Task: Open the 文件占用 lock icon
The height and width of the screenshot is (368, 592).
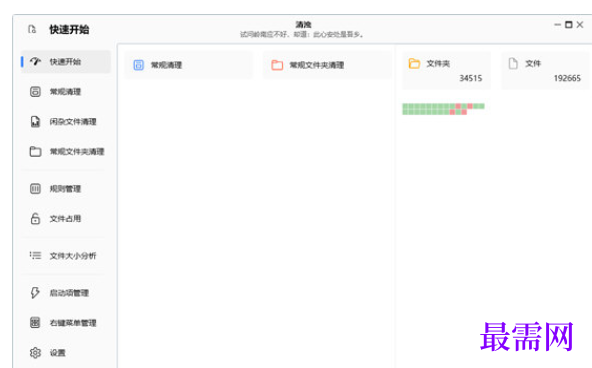Action: (x=35, y=219)
